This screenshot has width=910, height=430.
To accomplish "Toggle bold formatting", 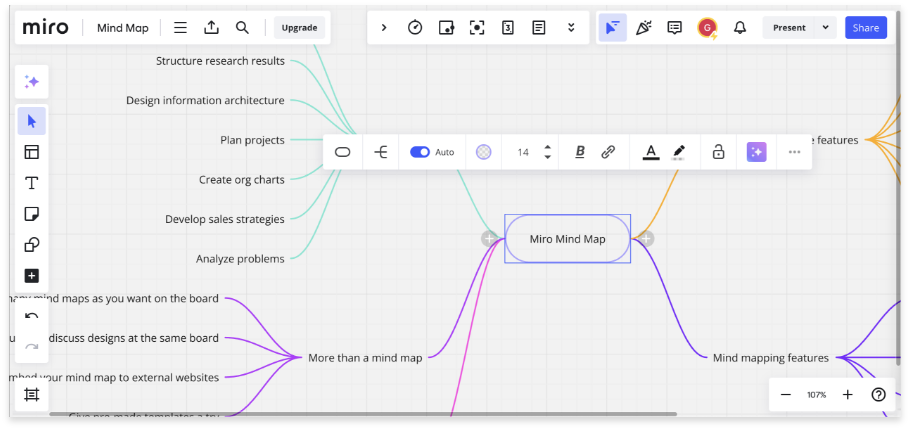I will [580, 152].
